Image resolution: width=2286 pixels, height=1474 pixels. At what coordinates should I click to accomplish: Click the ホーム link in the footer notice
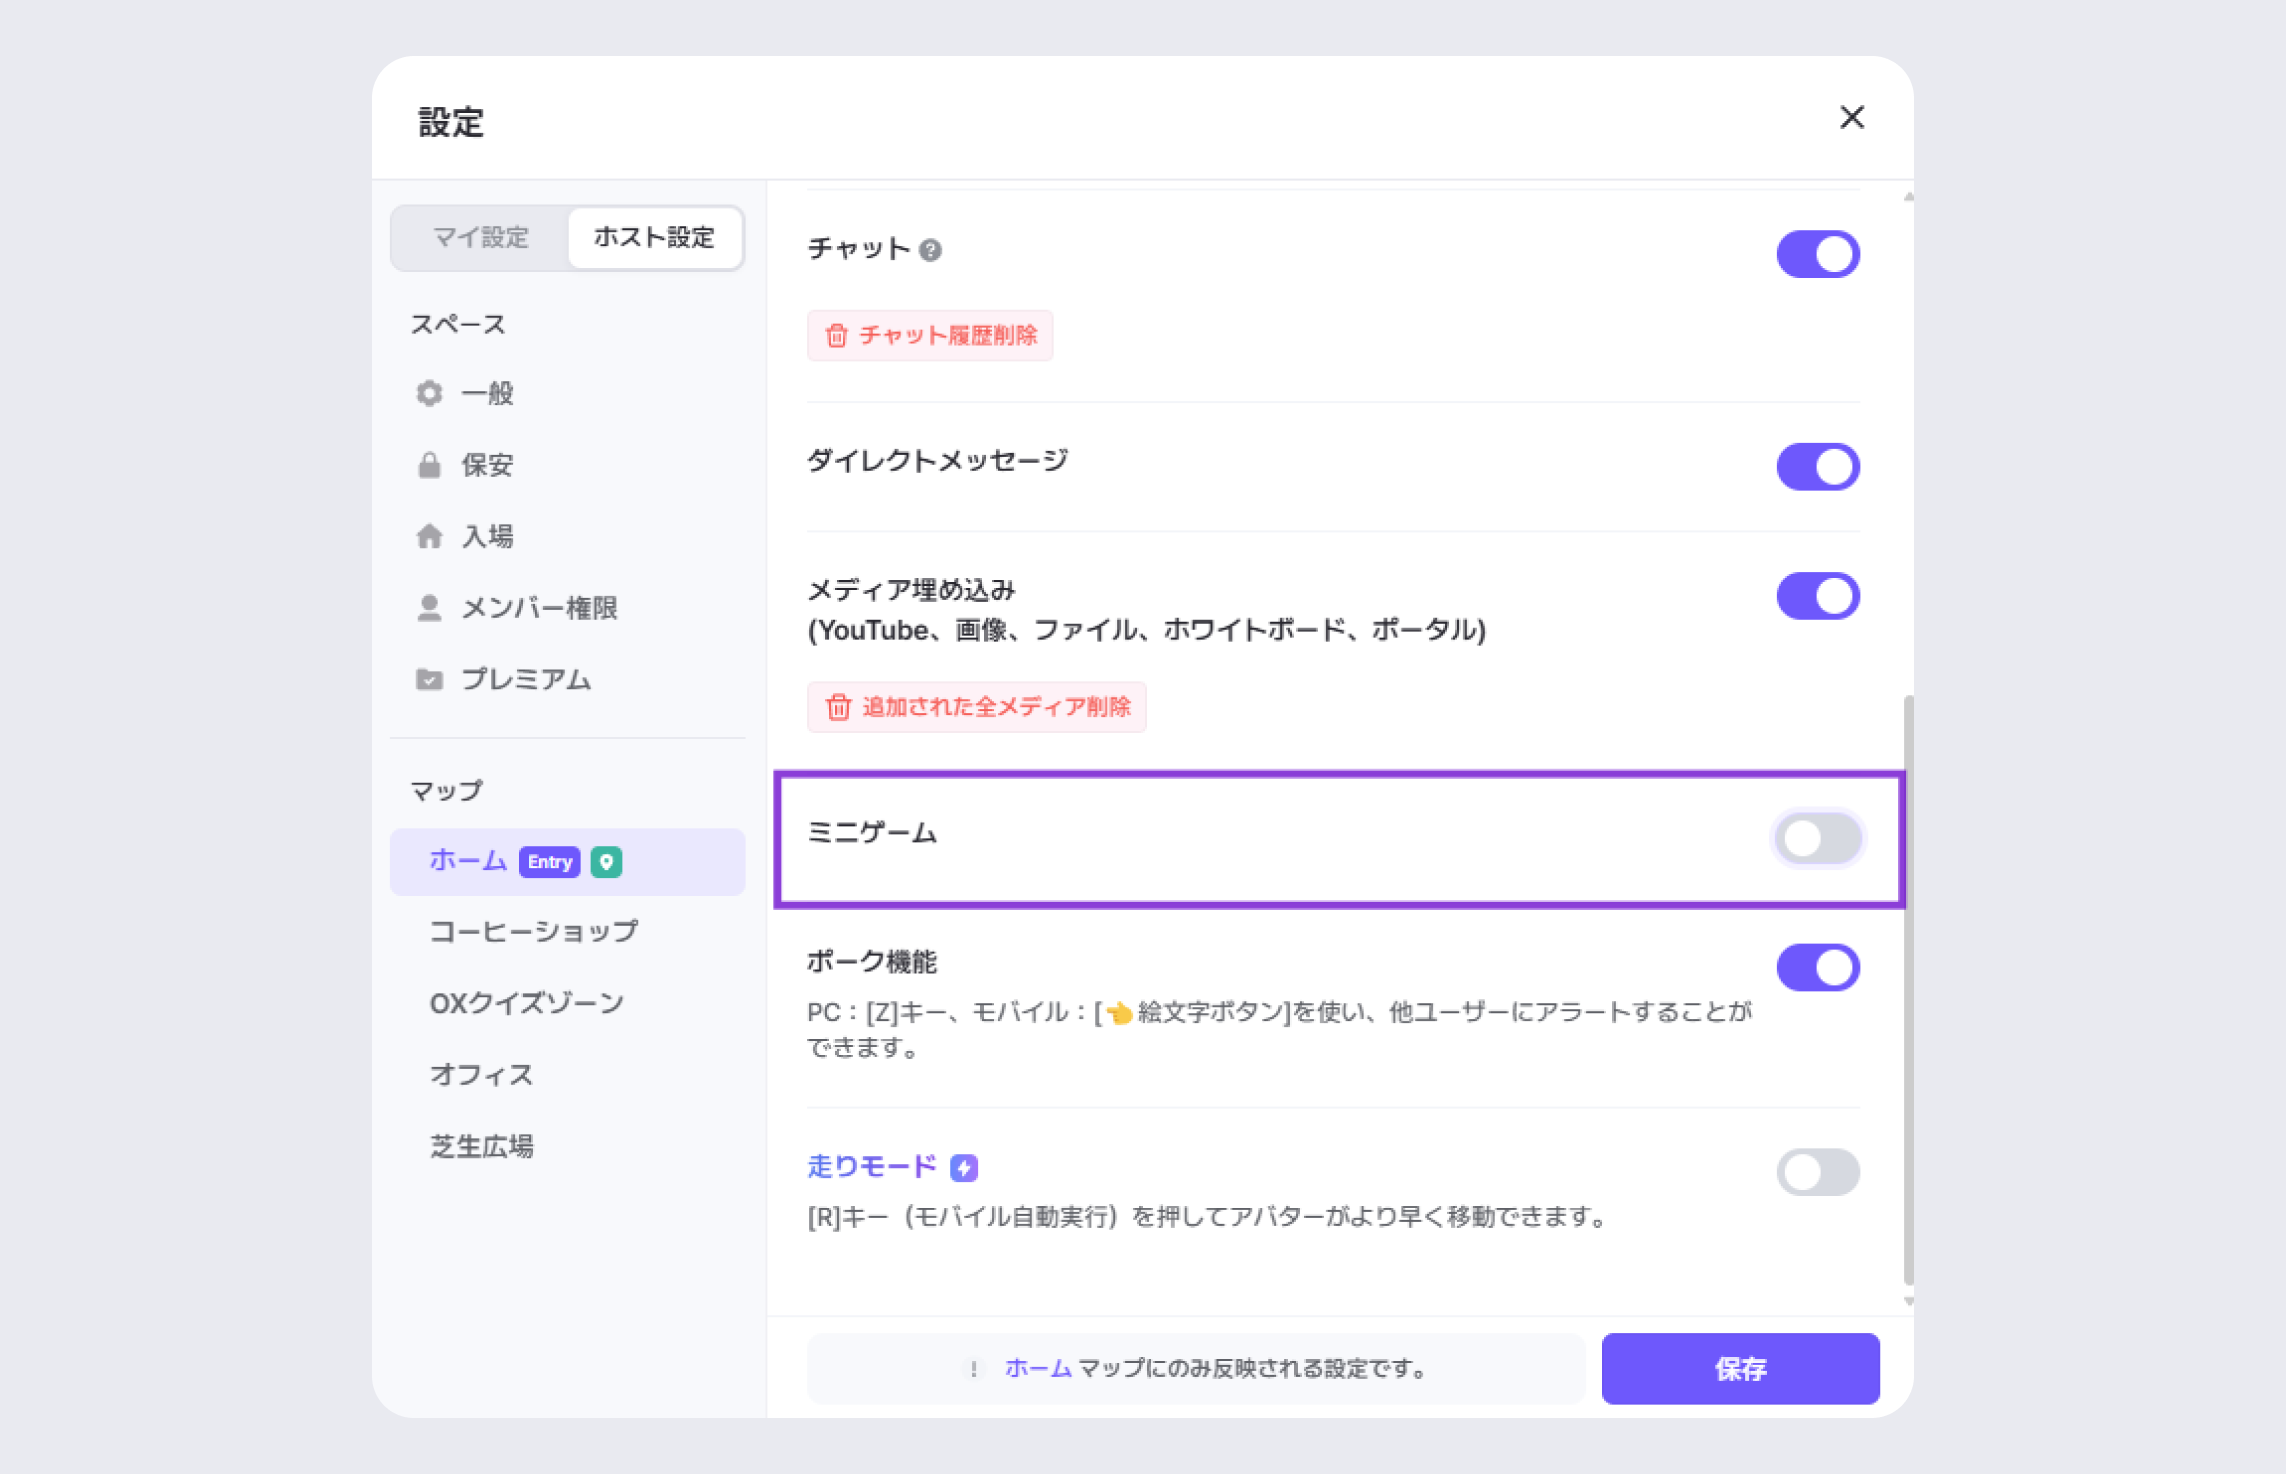tap(1038, 1368)
